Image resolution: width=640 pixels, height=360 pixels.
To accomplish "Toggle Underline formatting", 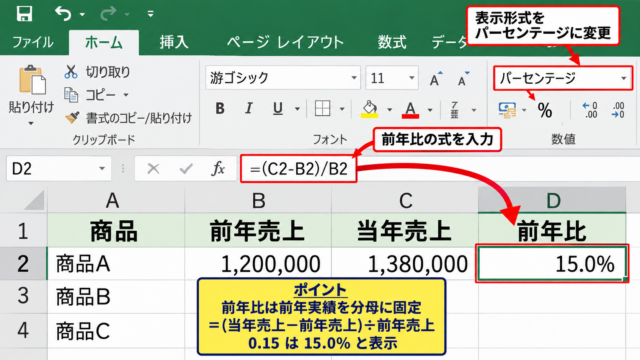I will 278,109.
